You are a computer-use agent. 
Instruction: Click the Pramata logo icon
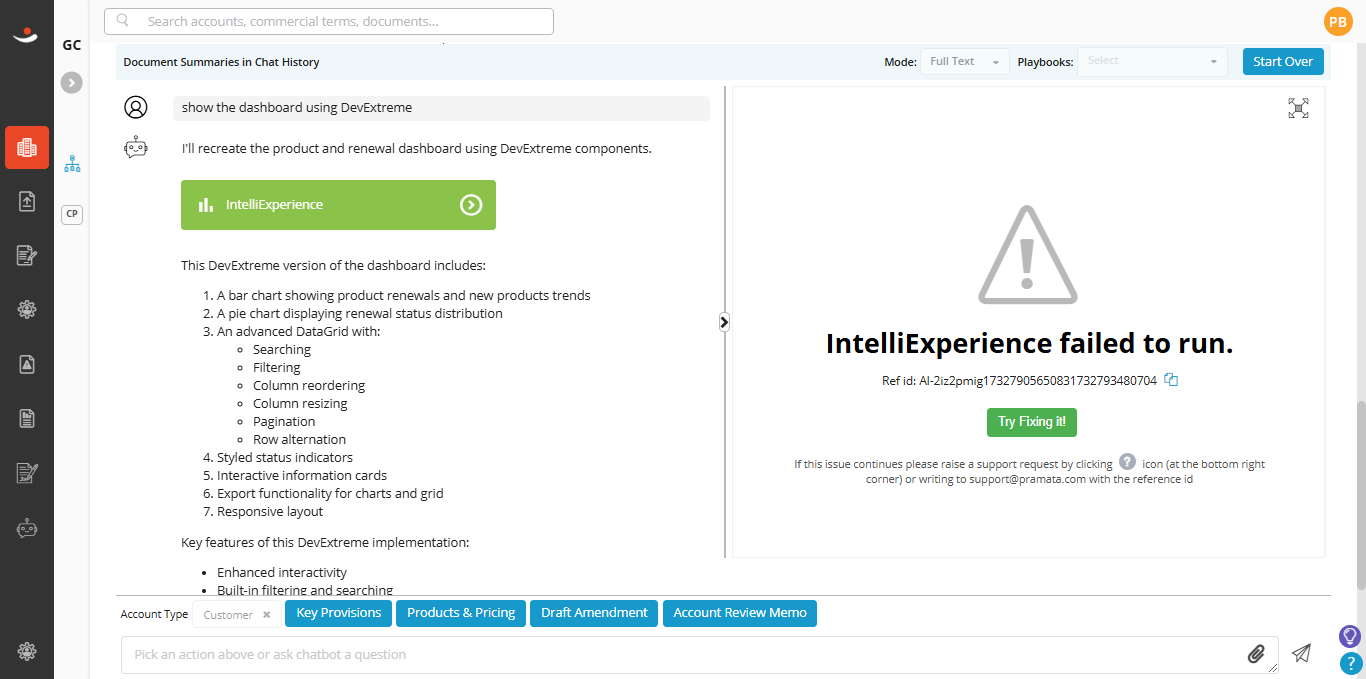(26, 35)
